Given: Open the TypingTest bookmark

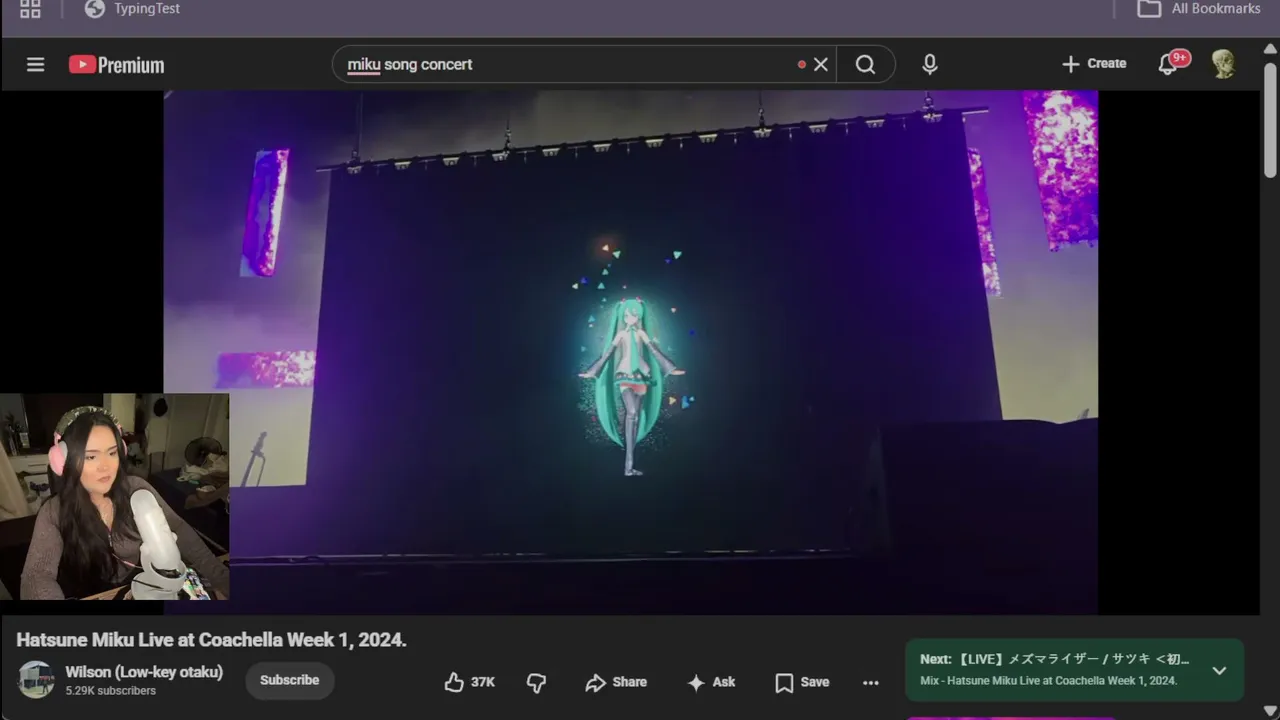Looking at the screenshot, I should tap(132, 9).
